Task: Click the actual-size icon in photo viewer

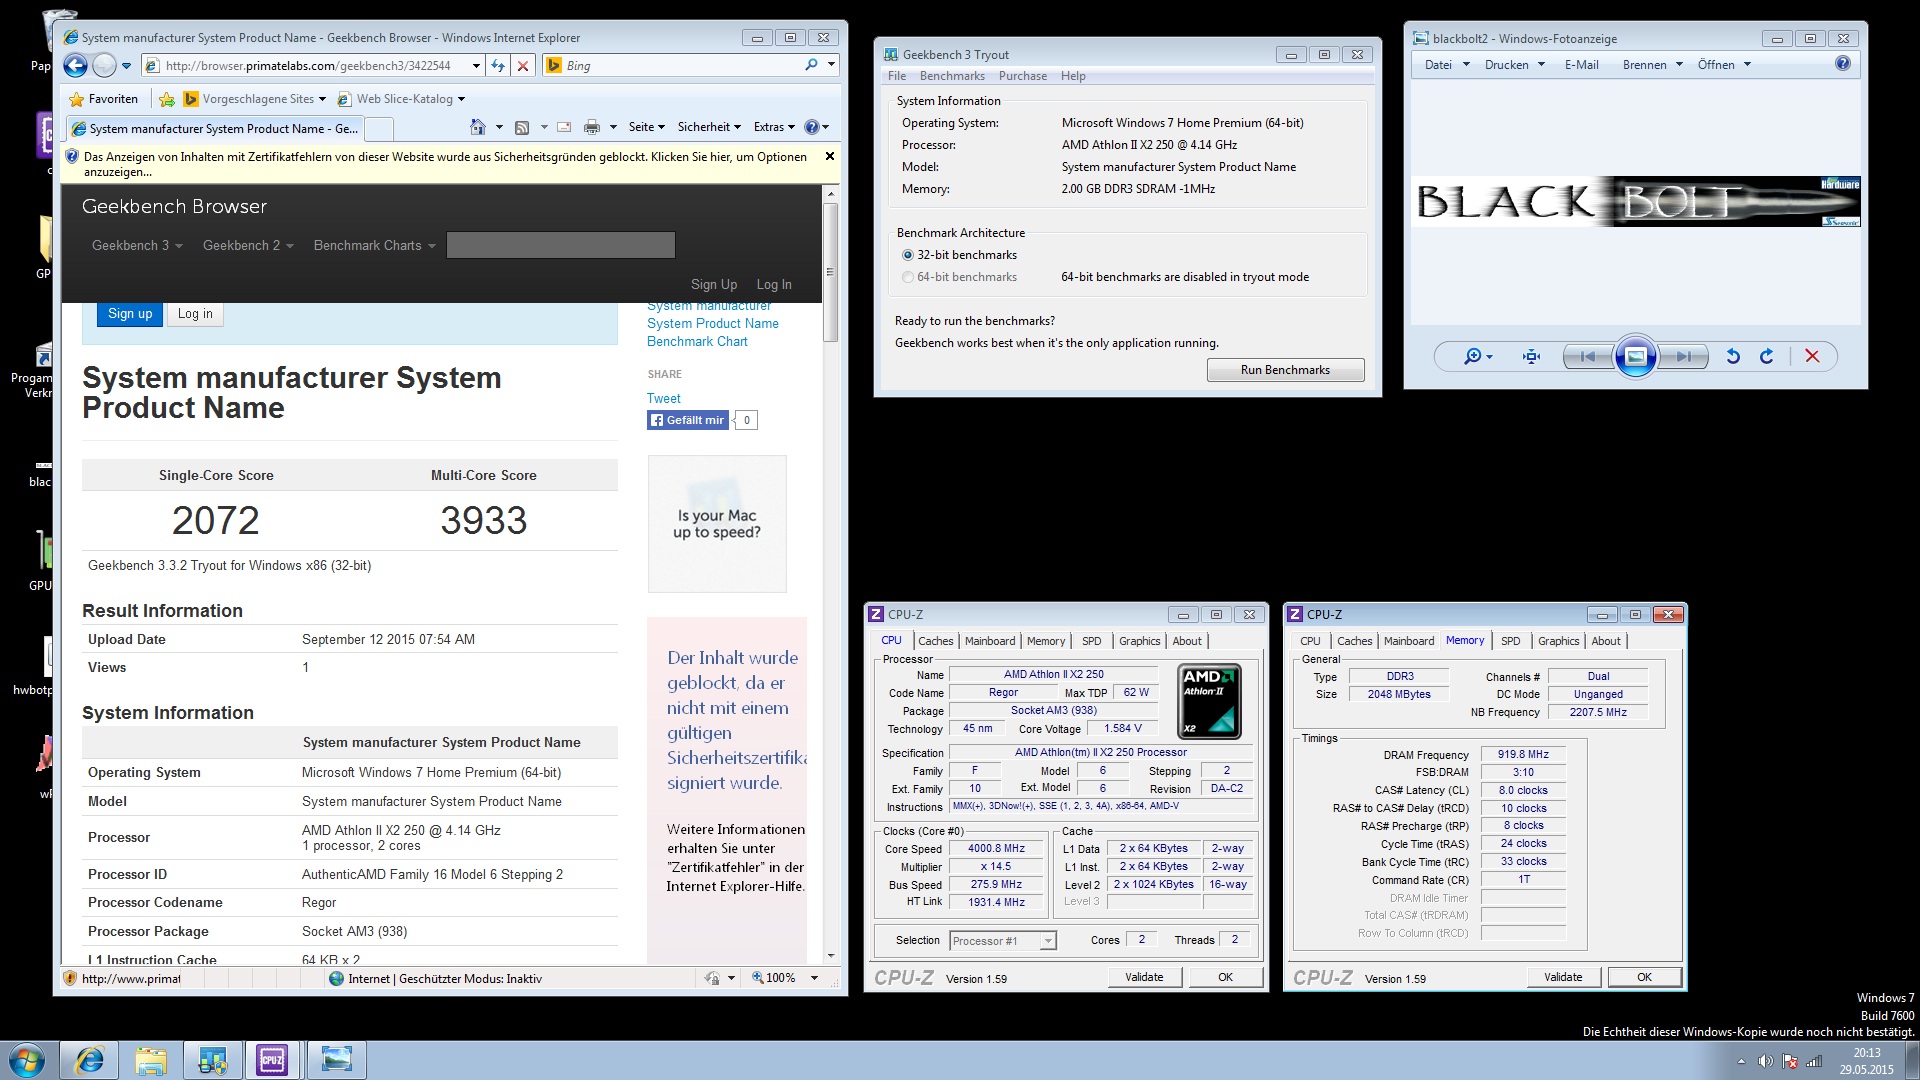Action: coord(1531,356)
